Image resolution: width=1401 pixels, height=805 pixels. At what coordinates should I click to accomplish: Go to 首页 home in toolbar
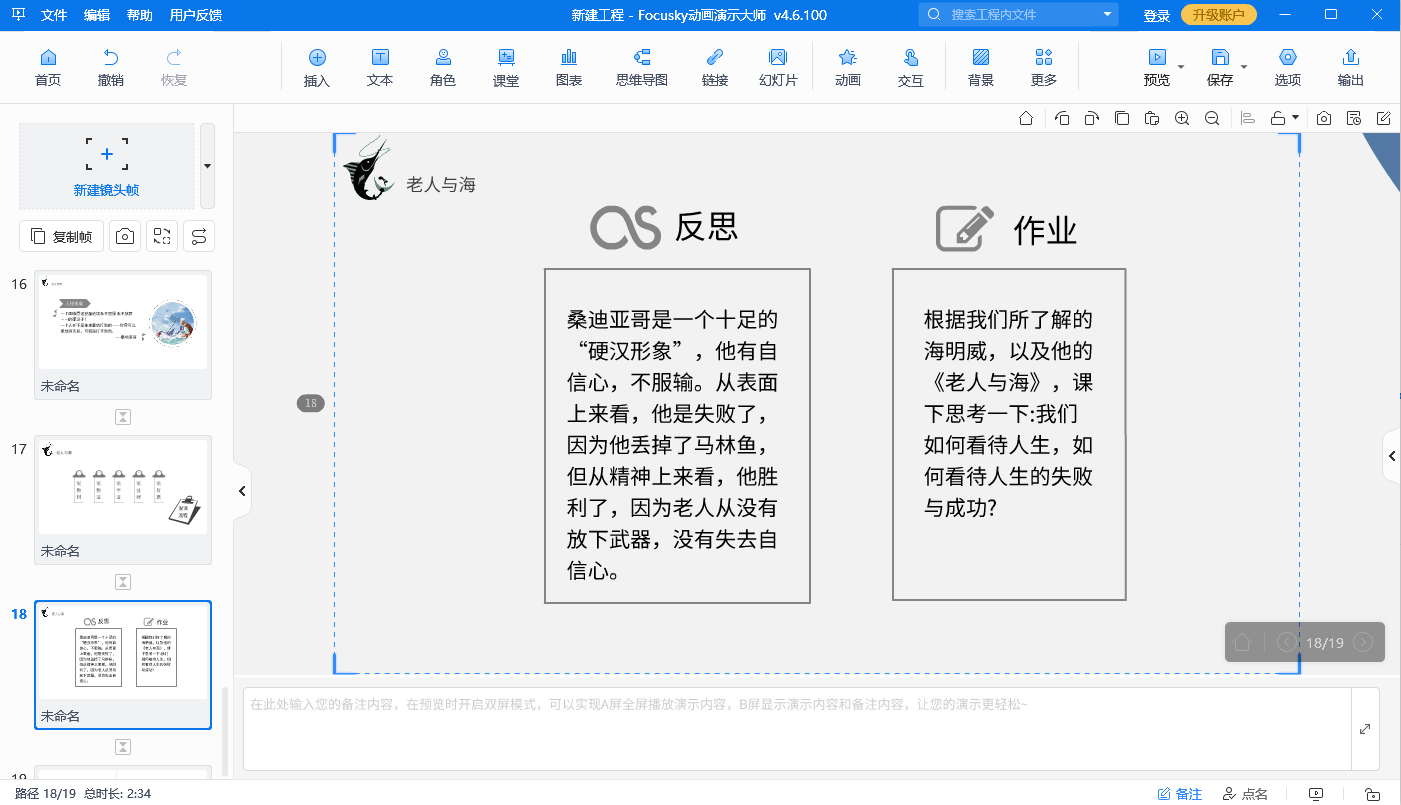tap(47, 67)
